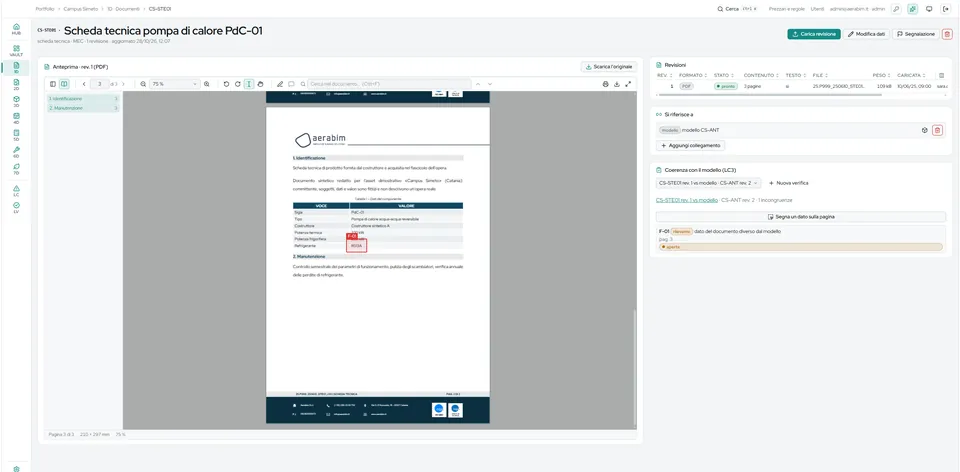Select the 6D maintenance sidebar icon
960x472 pixels.
pyautogui.click(x=16, y=152)
